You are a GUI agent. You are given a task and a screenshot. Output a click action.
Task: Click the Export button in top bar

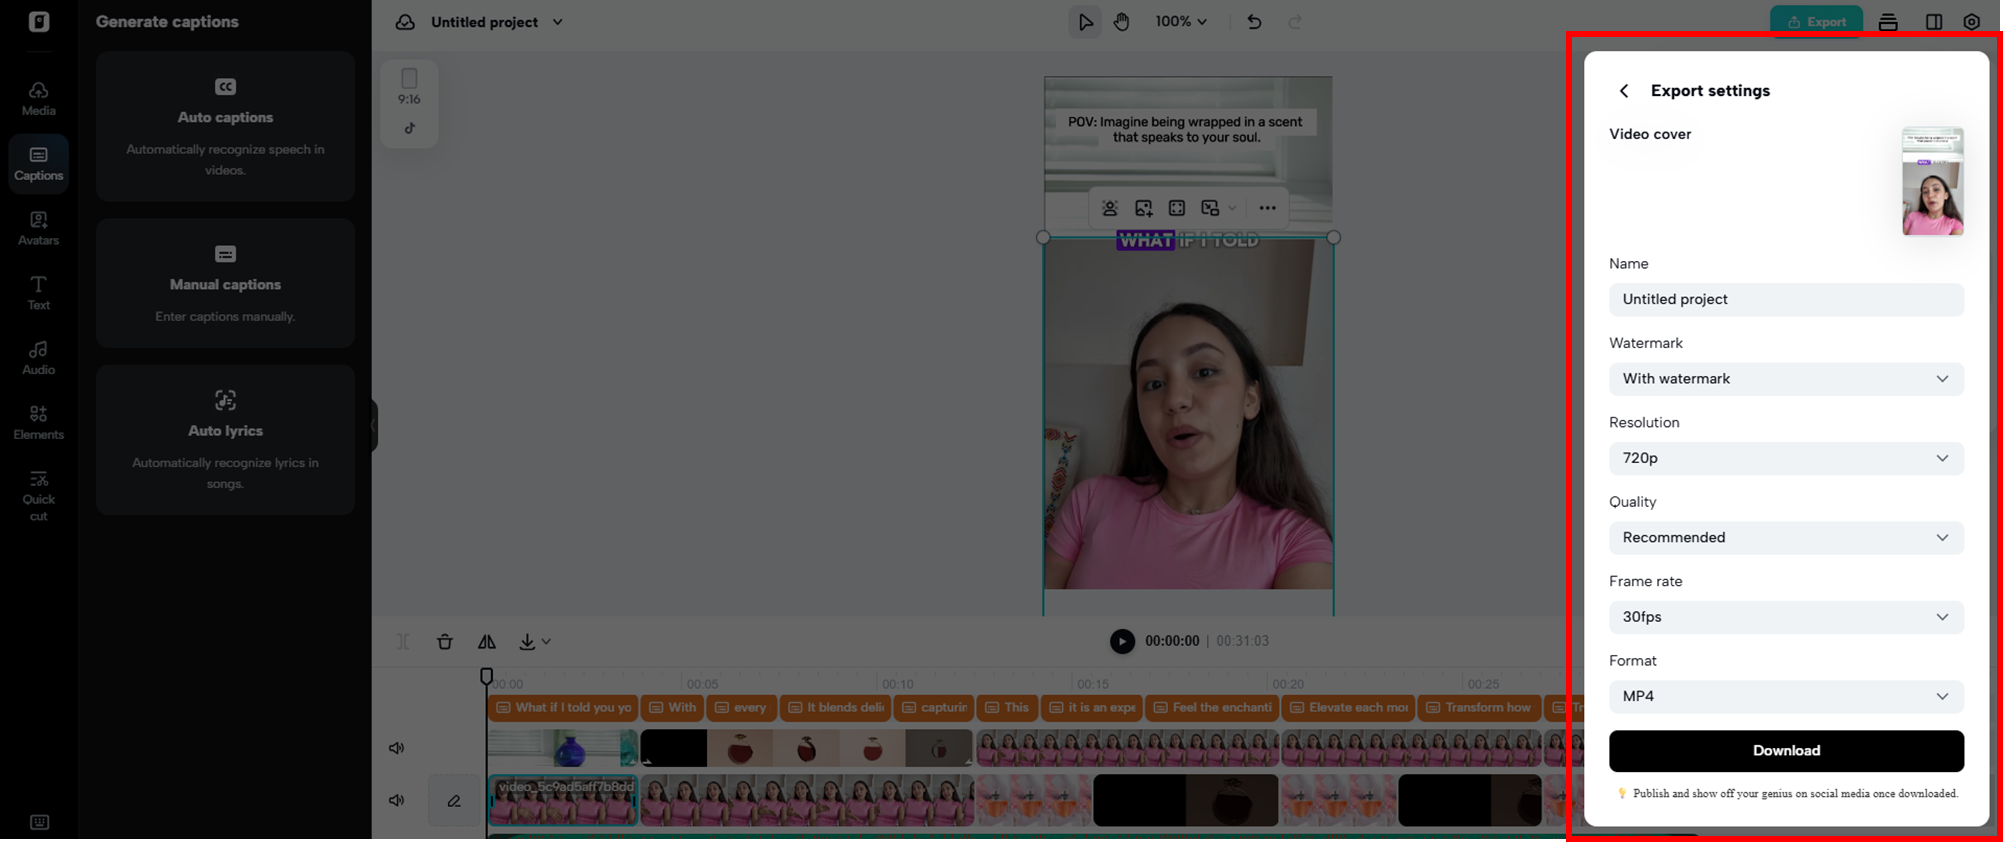pyautogui.click(x=1816, y=22)
